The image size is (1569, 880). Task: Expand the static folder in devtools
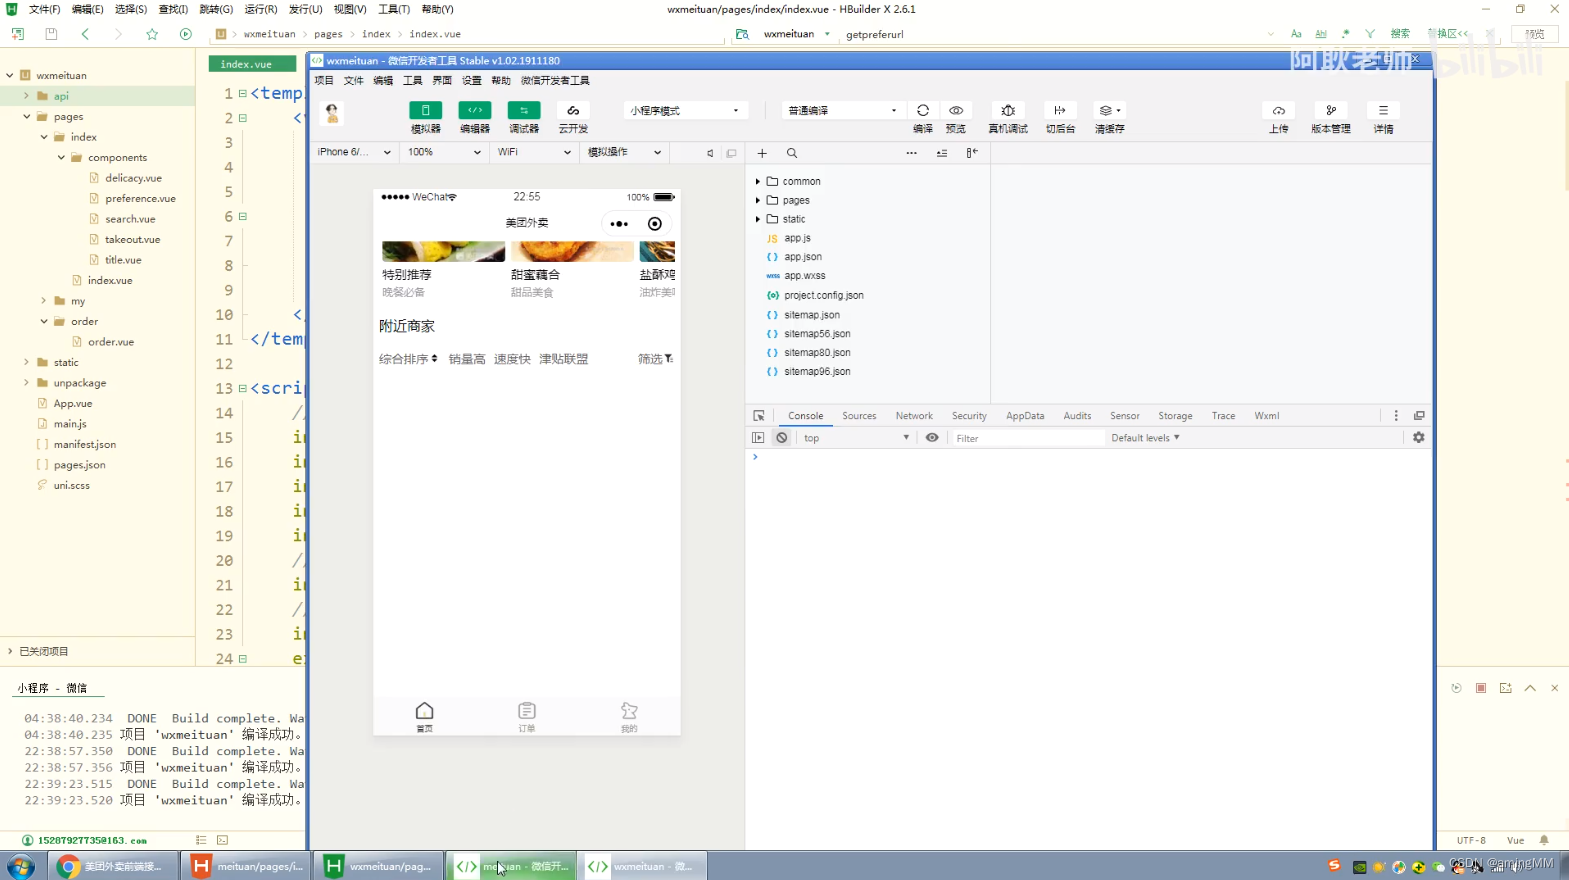pos(758,219)
